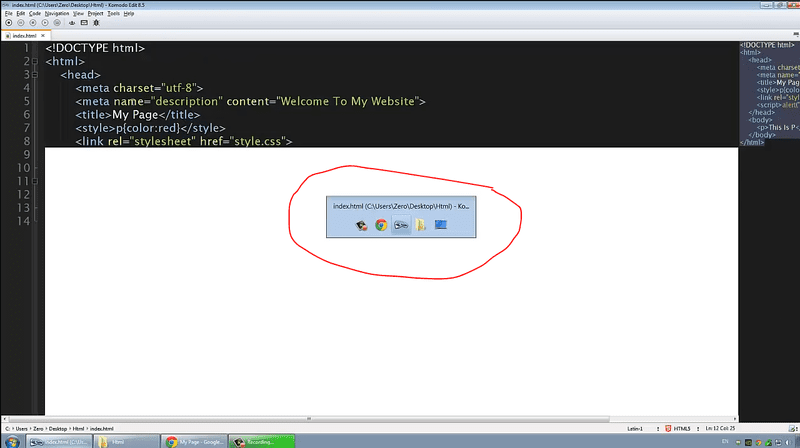Open the Recording taskbar item

click(262, 442)
